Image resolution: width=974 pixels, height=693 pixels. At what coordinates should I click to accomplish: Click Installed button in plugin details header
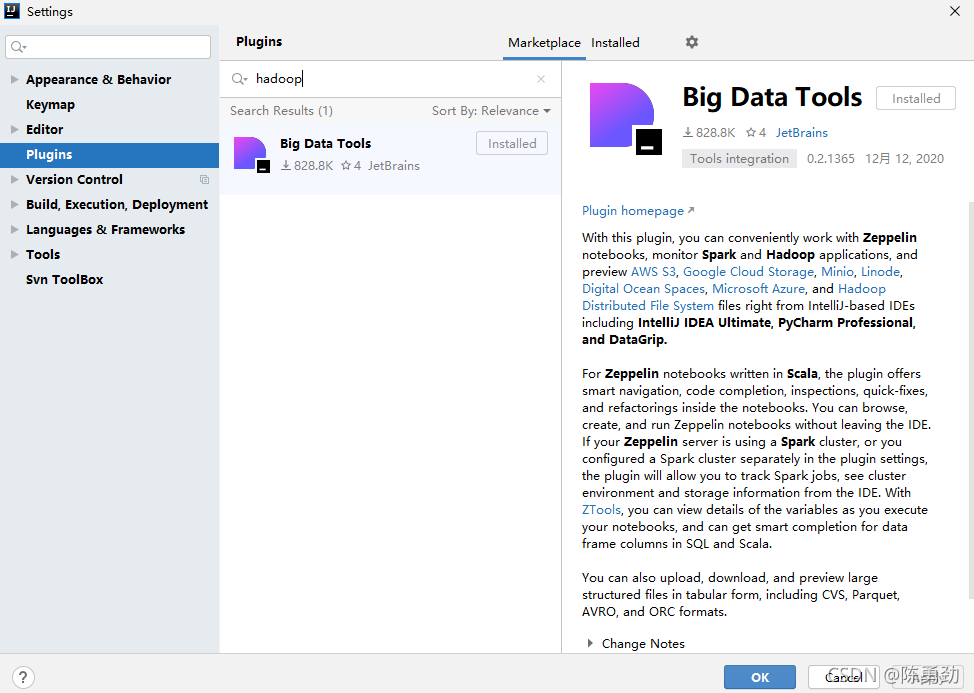[x=916, y=98]
